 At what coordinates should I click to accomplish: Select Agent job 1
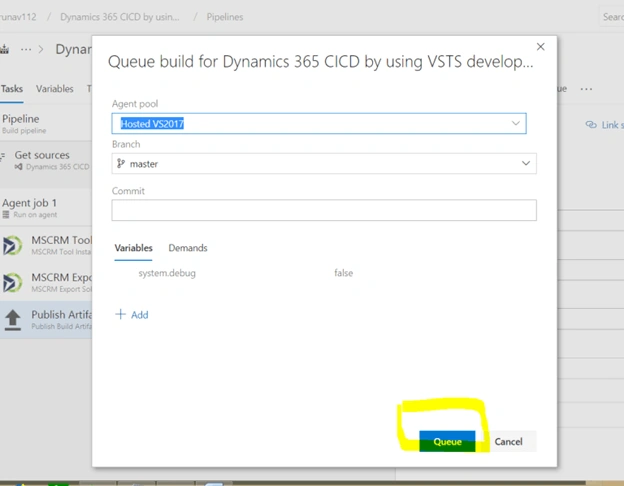click(46, 208)
